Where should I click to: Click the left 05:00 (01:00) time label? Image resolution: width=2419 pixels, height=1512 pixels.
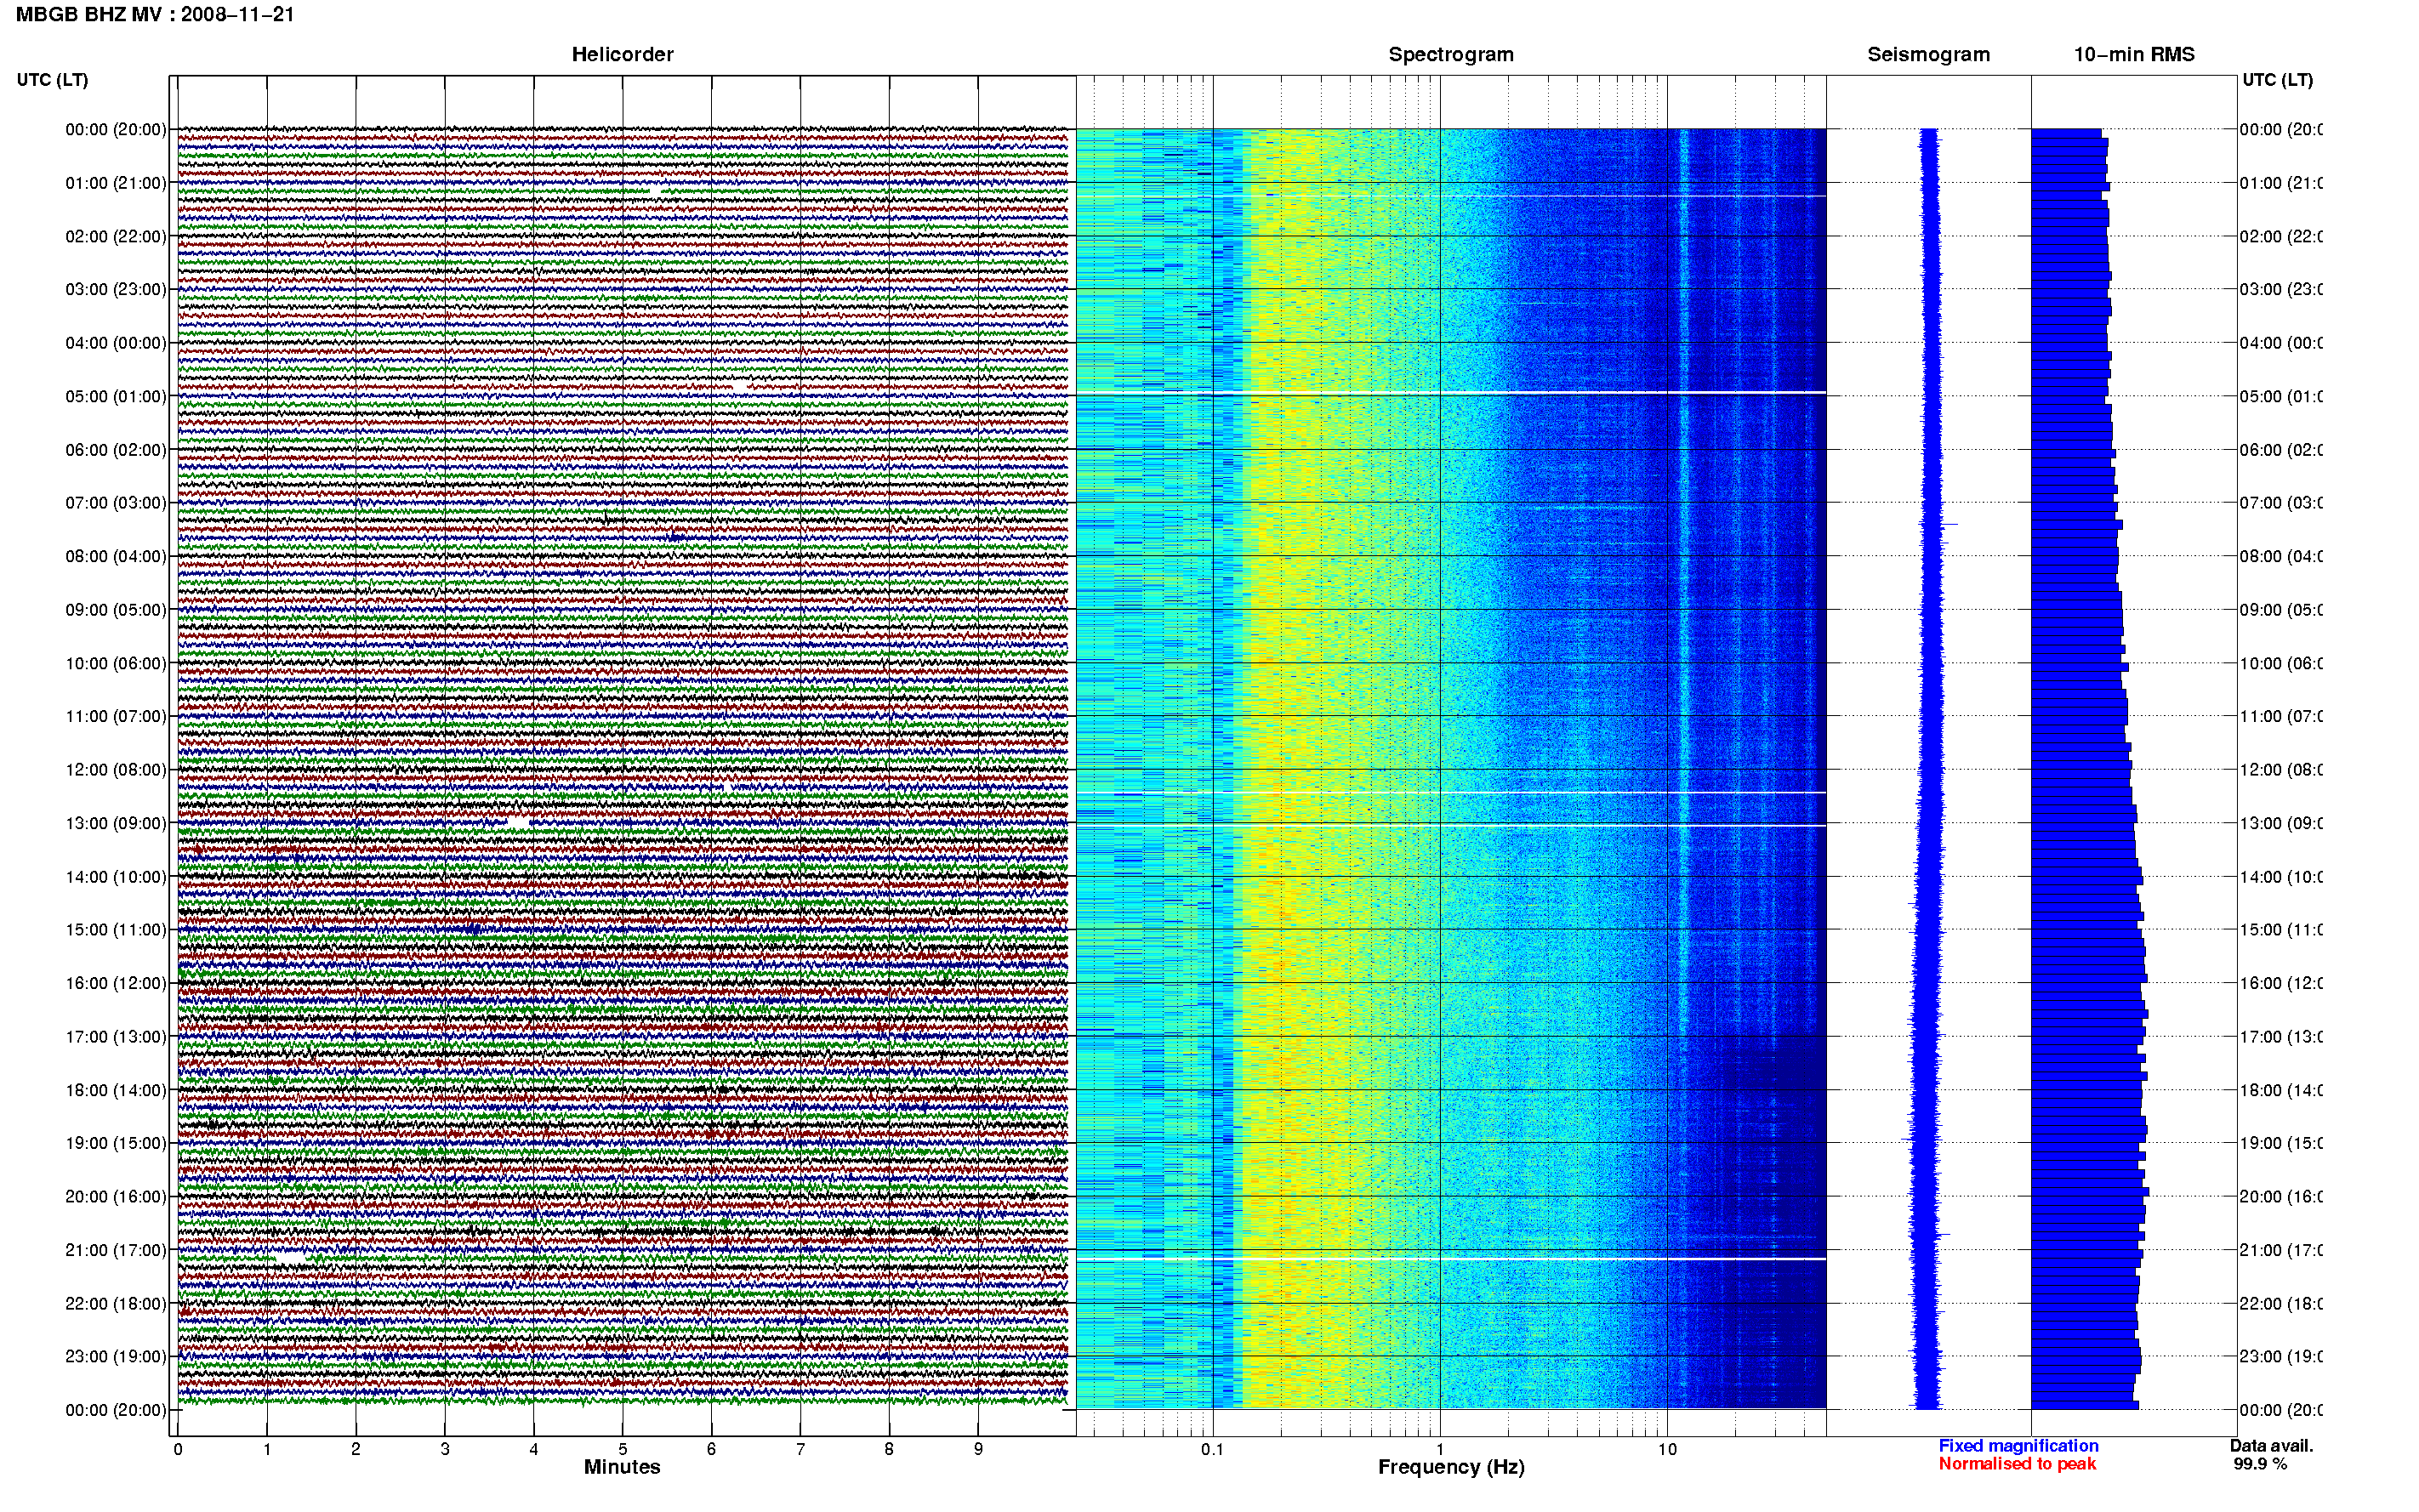pyautogui.click(x=116, y=396)
